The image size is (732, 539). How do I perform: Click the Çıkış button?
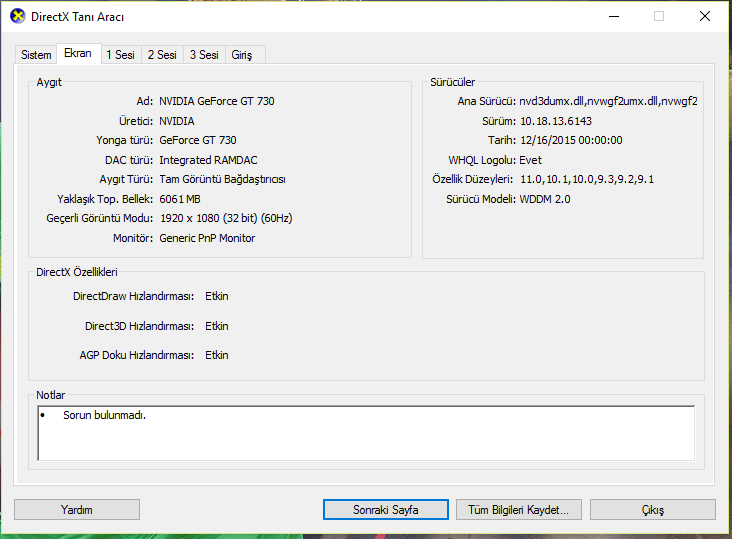click(x=653, y=510)
